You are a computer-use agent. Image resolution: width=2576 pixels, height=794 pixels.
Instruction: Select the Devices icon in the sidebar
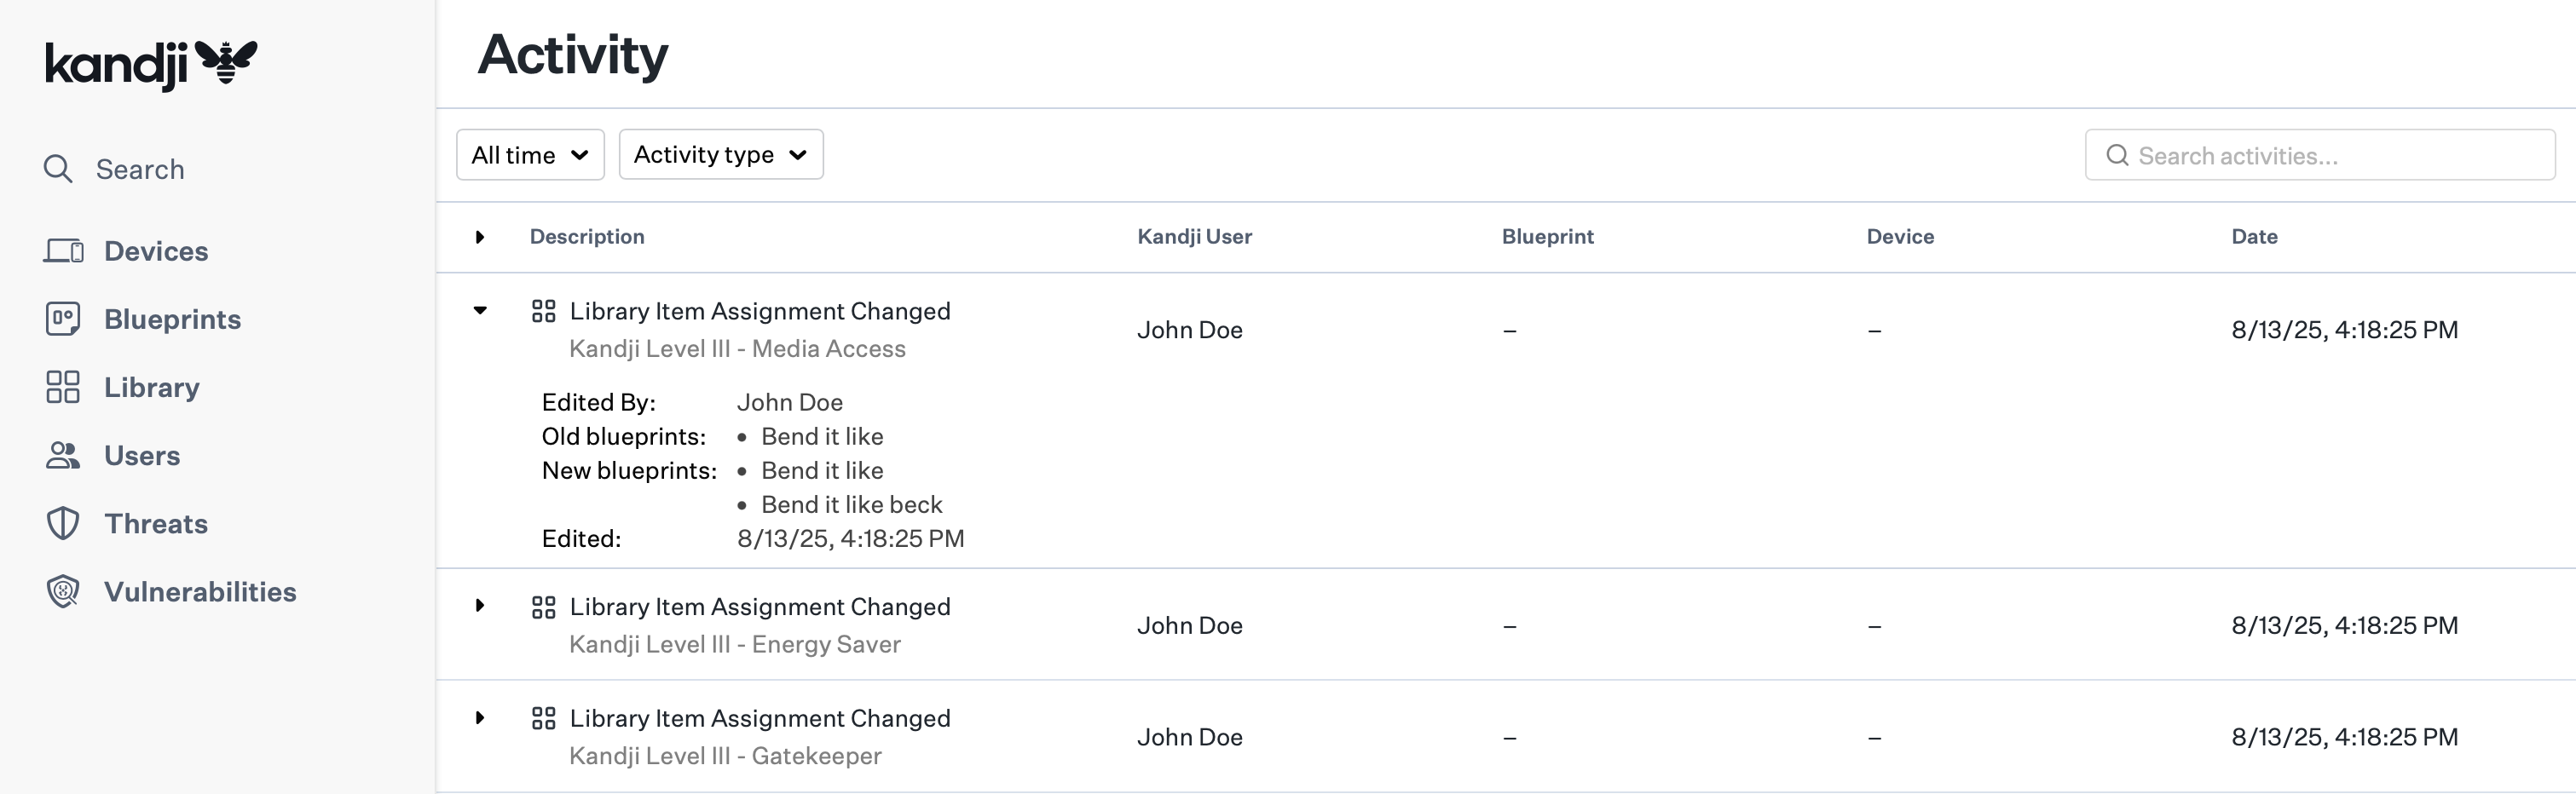point(64,251)
